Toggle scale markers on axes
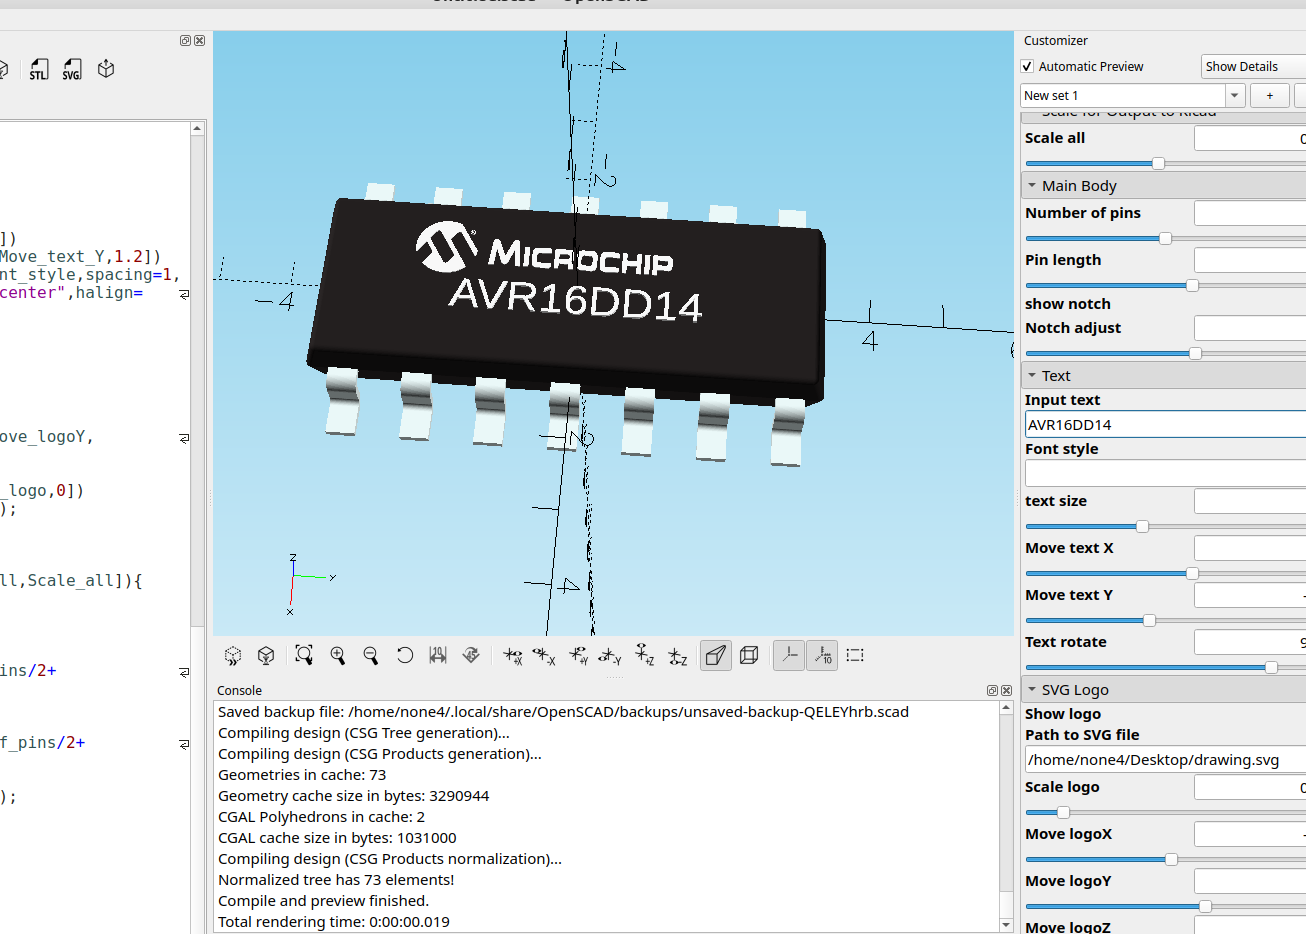This screenshot has height=934, width=1306. (x=822, y=655)
